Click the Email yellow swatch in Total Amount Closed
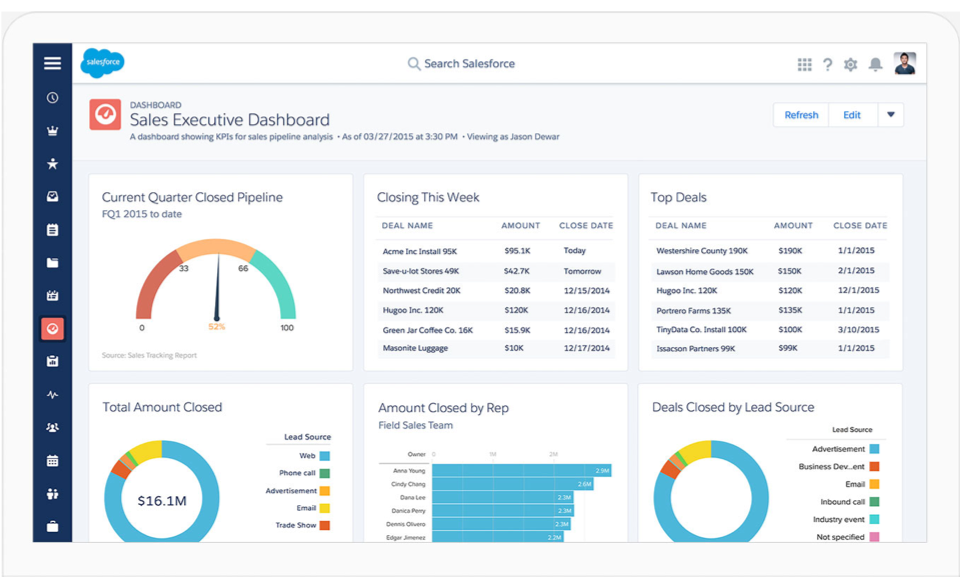 tap(324, 508)
